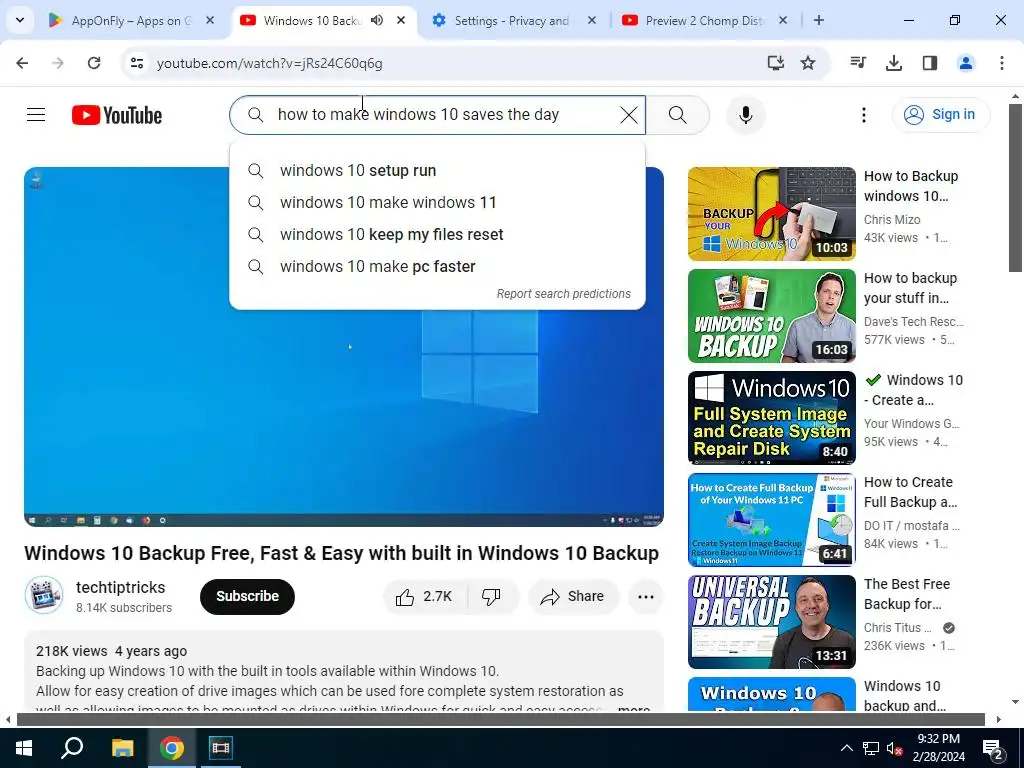Screen dimensions: 1024x768
Task: Open the Chrome three-dot menu
Action: [1001, 63]
